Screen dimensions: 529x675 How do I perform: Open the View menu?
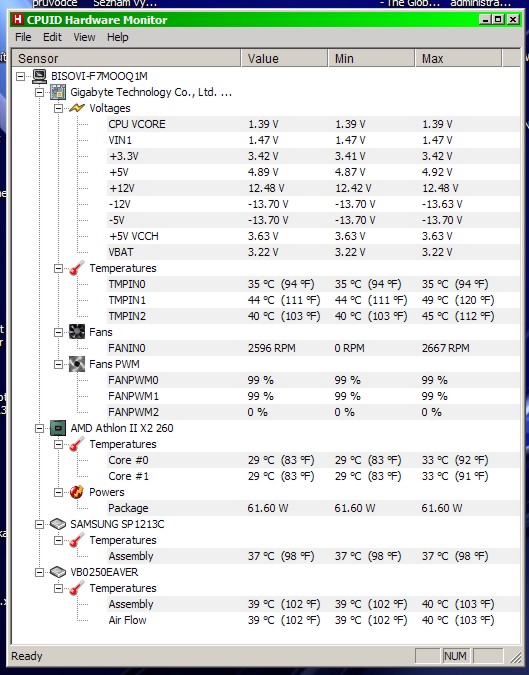pos(84,37)
